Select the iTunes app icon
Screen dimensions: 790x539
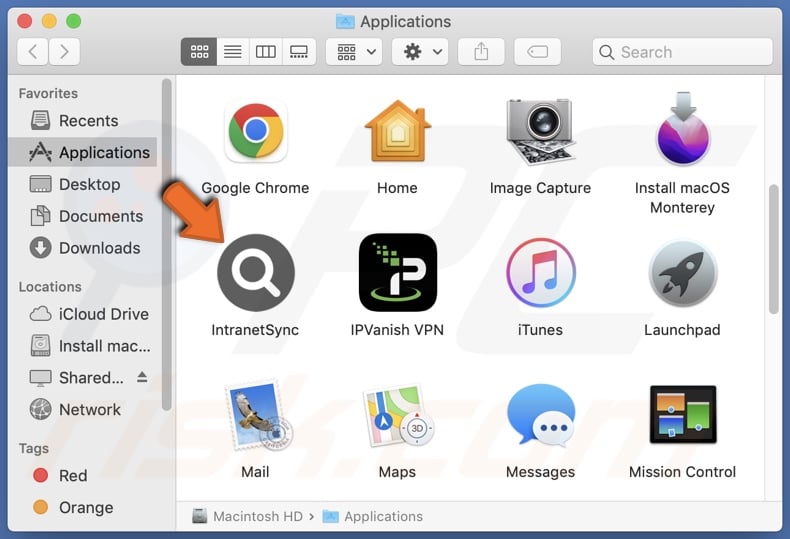point(540,273)
